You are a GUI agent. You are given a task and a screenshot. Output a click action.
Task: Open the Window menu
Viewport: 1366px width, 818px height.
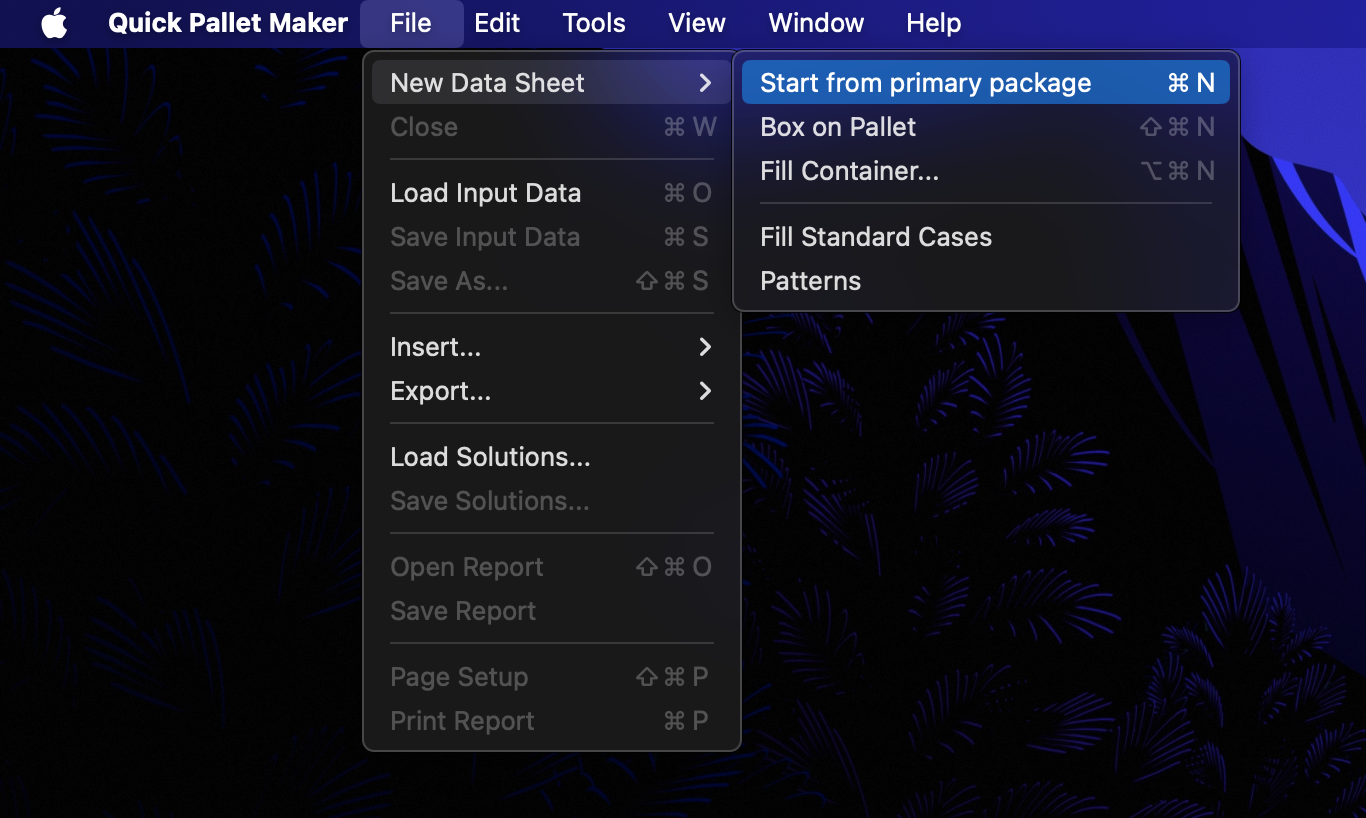816,23
